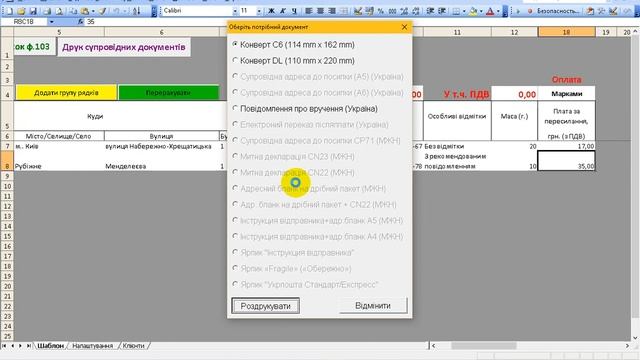This screenshot has height=360, width=640.
Task: Click the Print icon in toolbar
Action: point(47,11)
